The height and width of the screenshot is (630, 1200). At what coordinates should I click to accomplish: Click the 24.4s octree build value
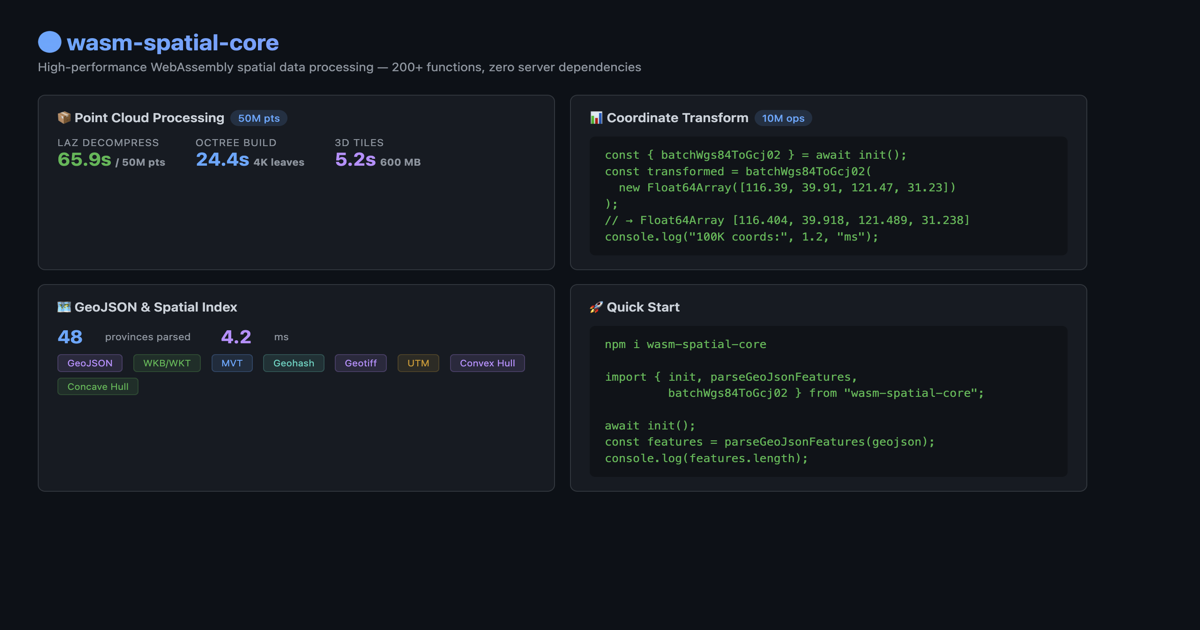[222, 160]
